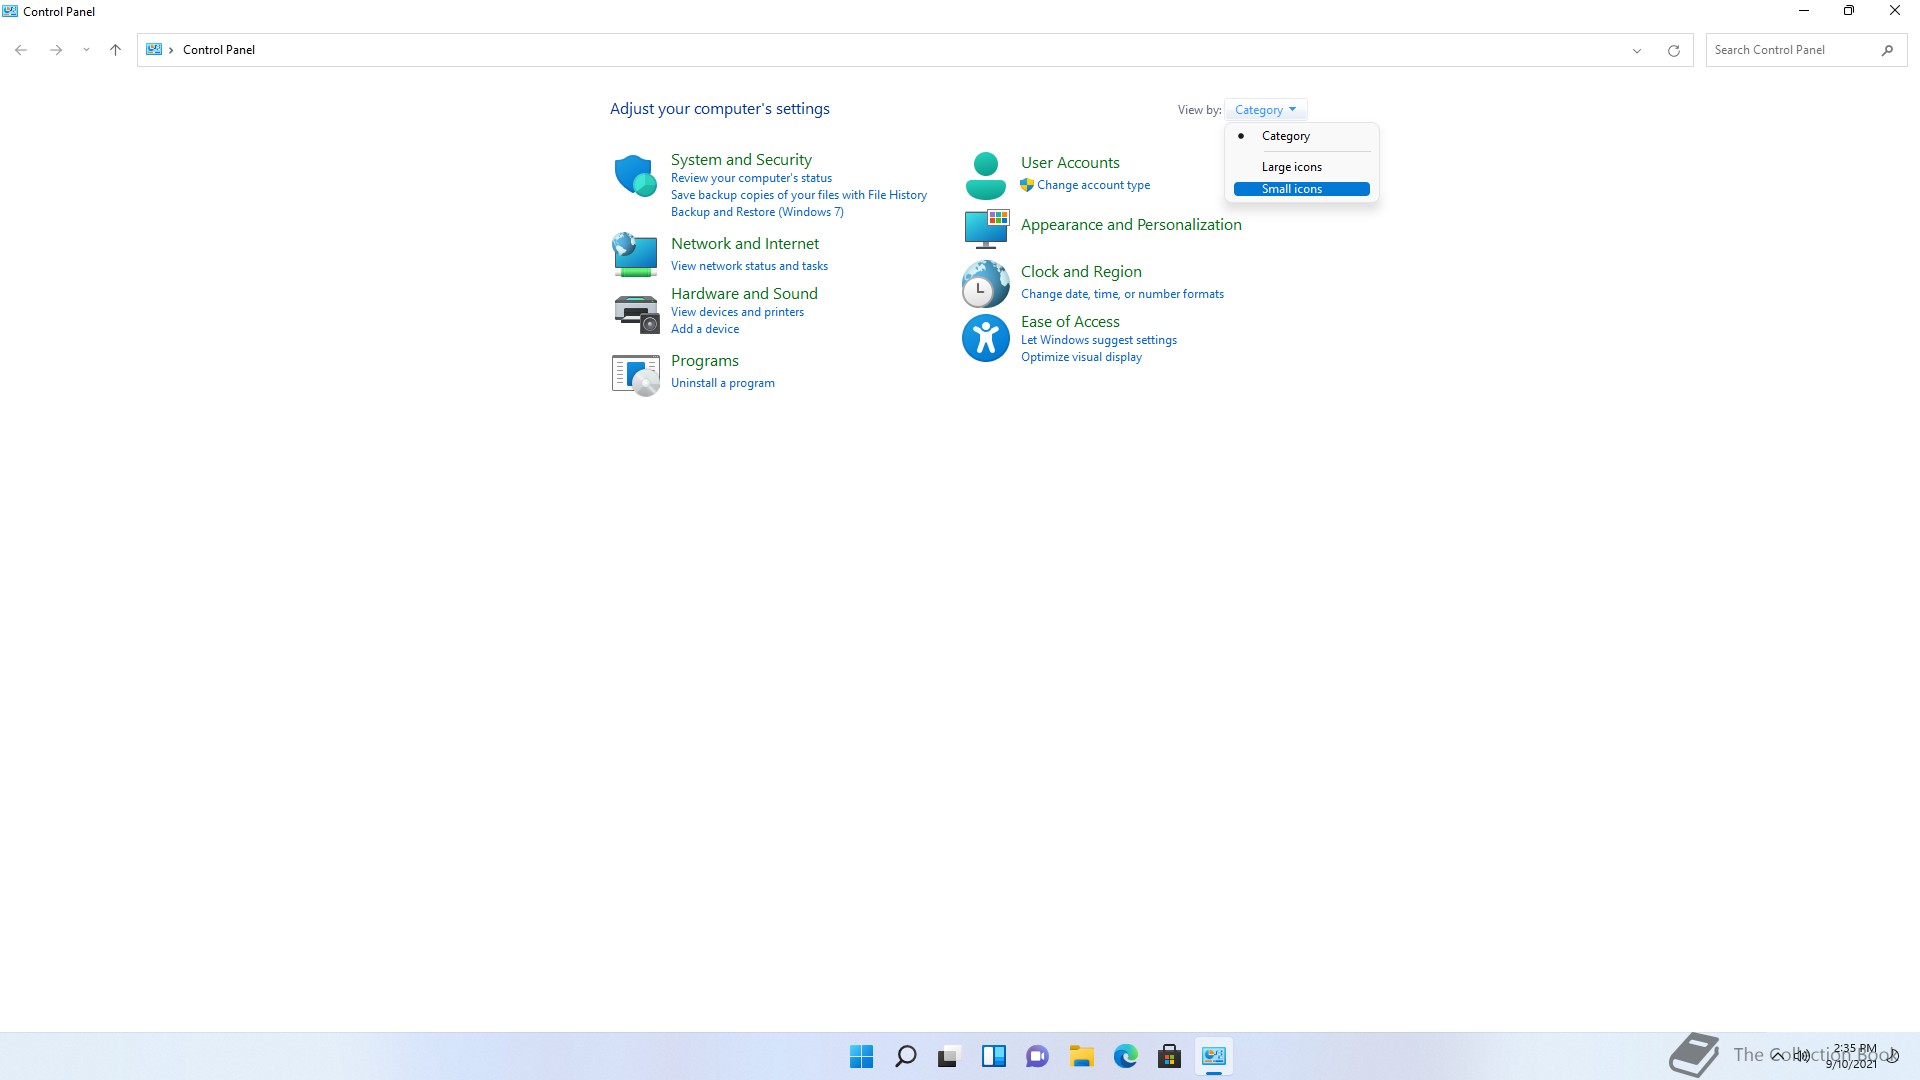The image size is (1920, 1080).
Task: Open Task View on the taskbar
Action: coord(949,1056)
